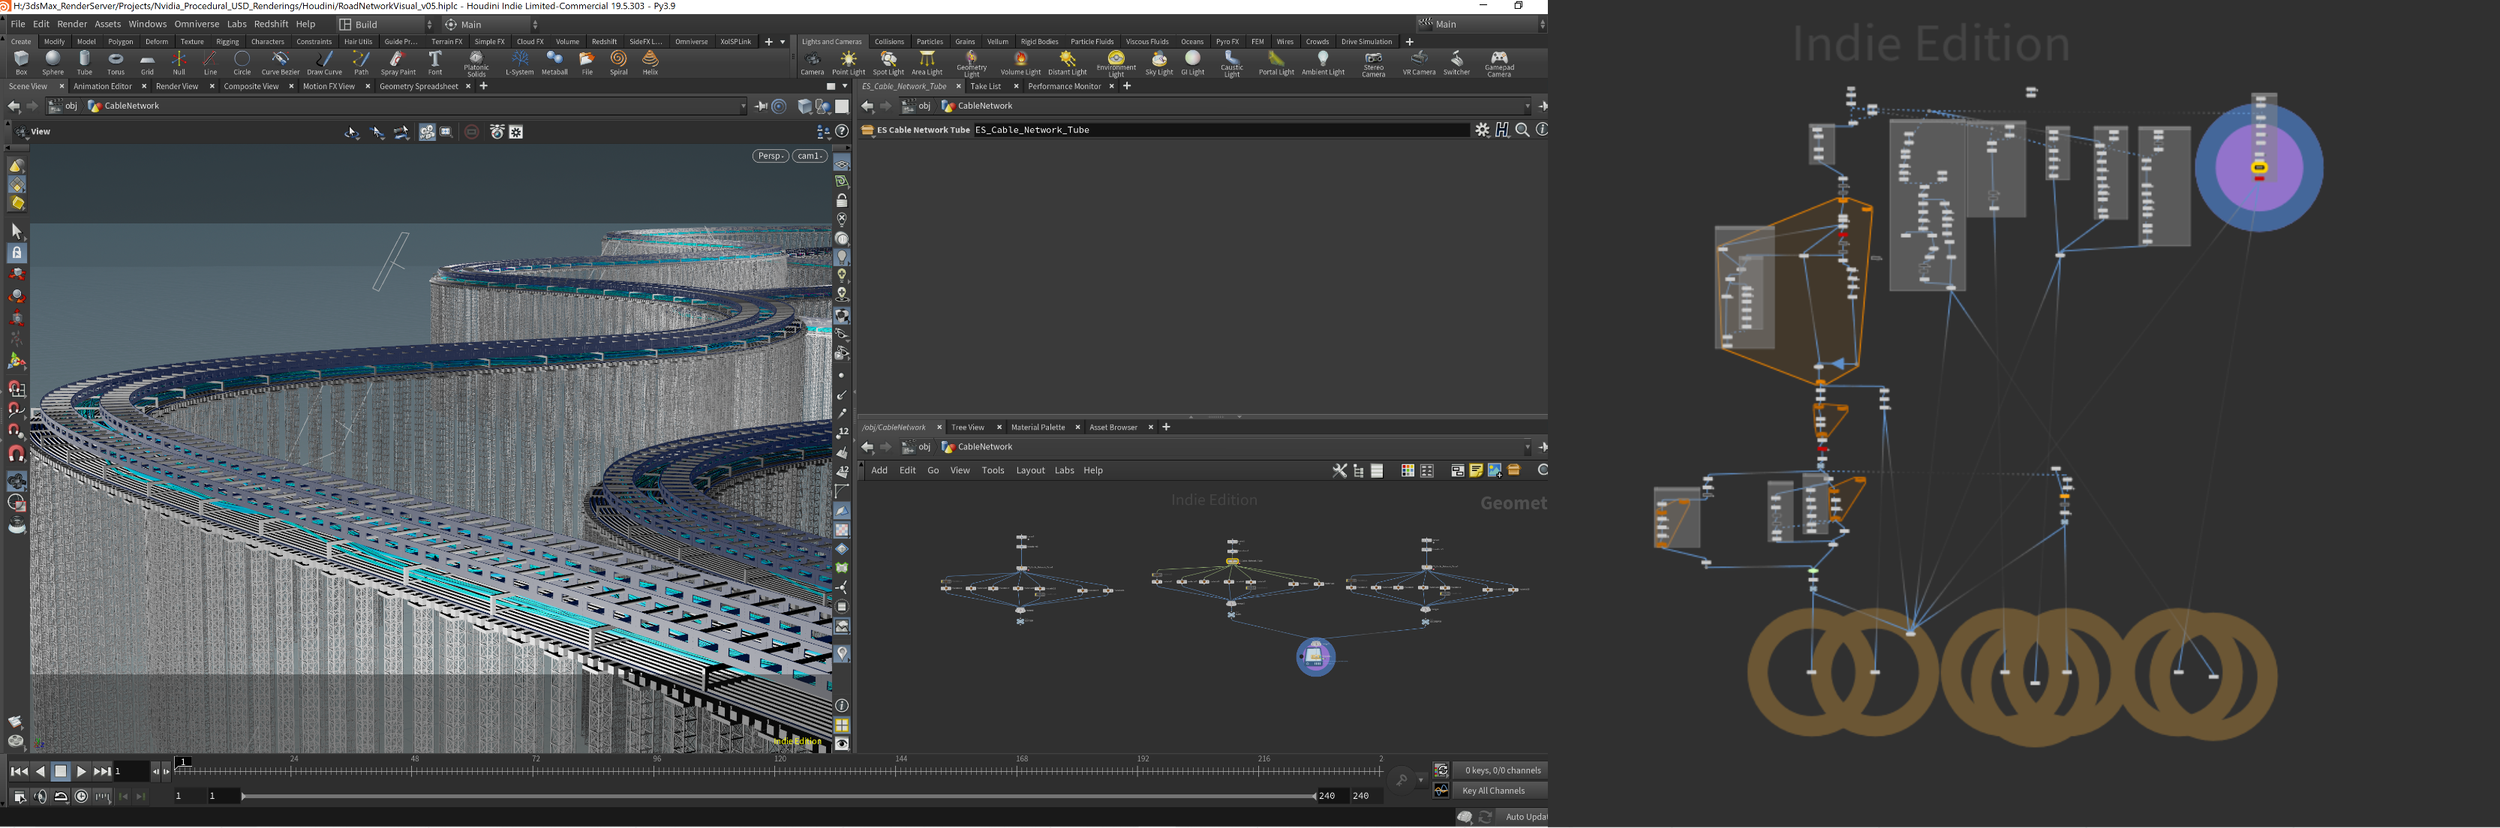This screenshot has width=2500, height=828.
Task: Click Key All Channels button
Action: tap(1499, 791)
